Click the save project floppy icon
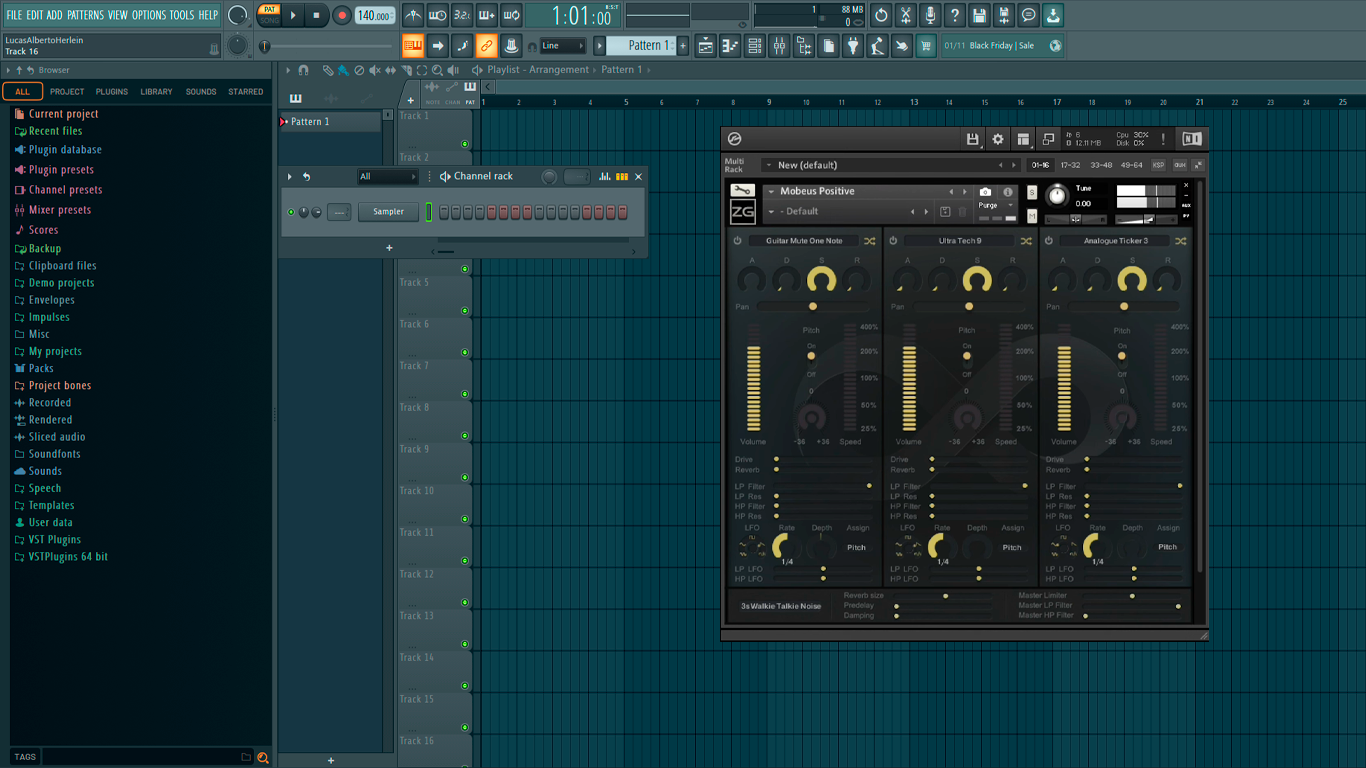1366x768 pixels. click(979, 15)
